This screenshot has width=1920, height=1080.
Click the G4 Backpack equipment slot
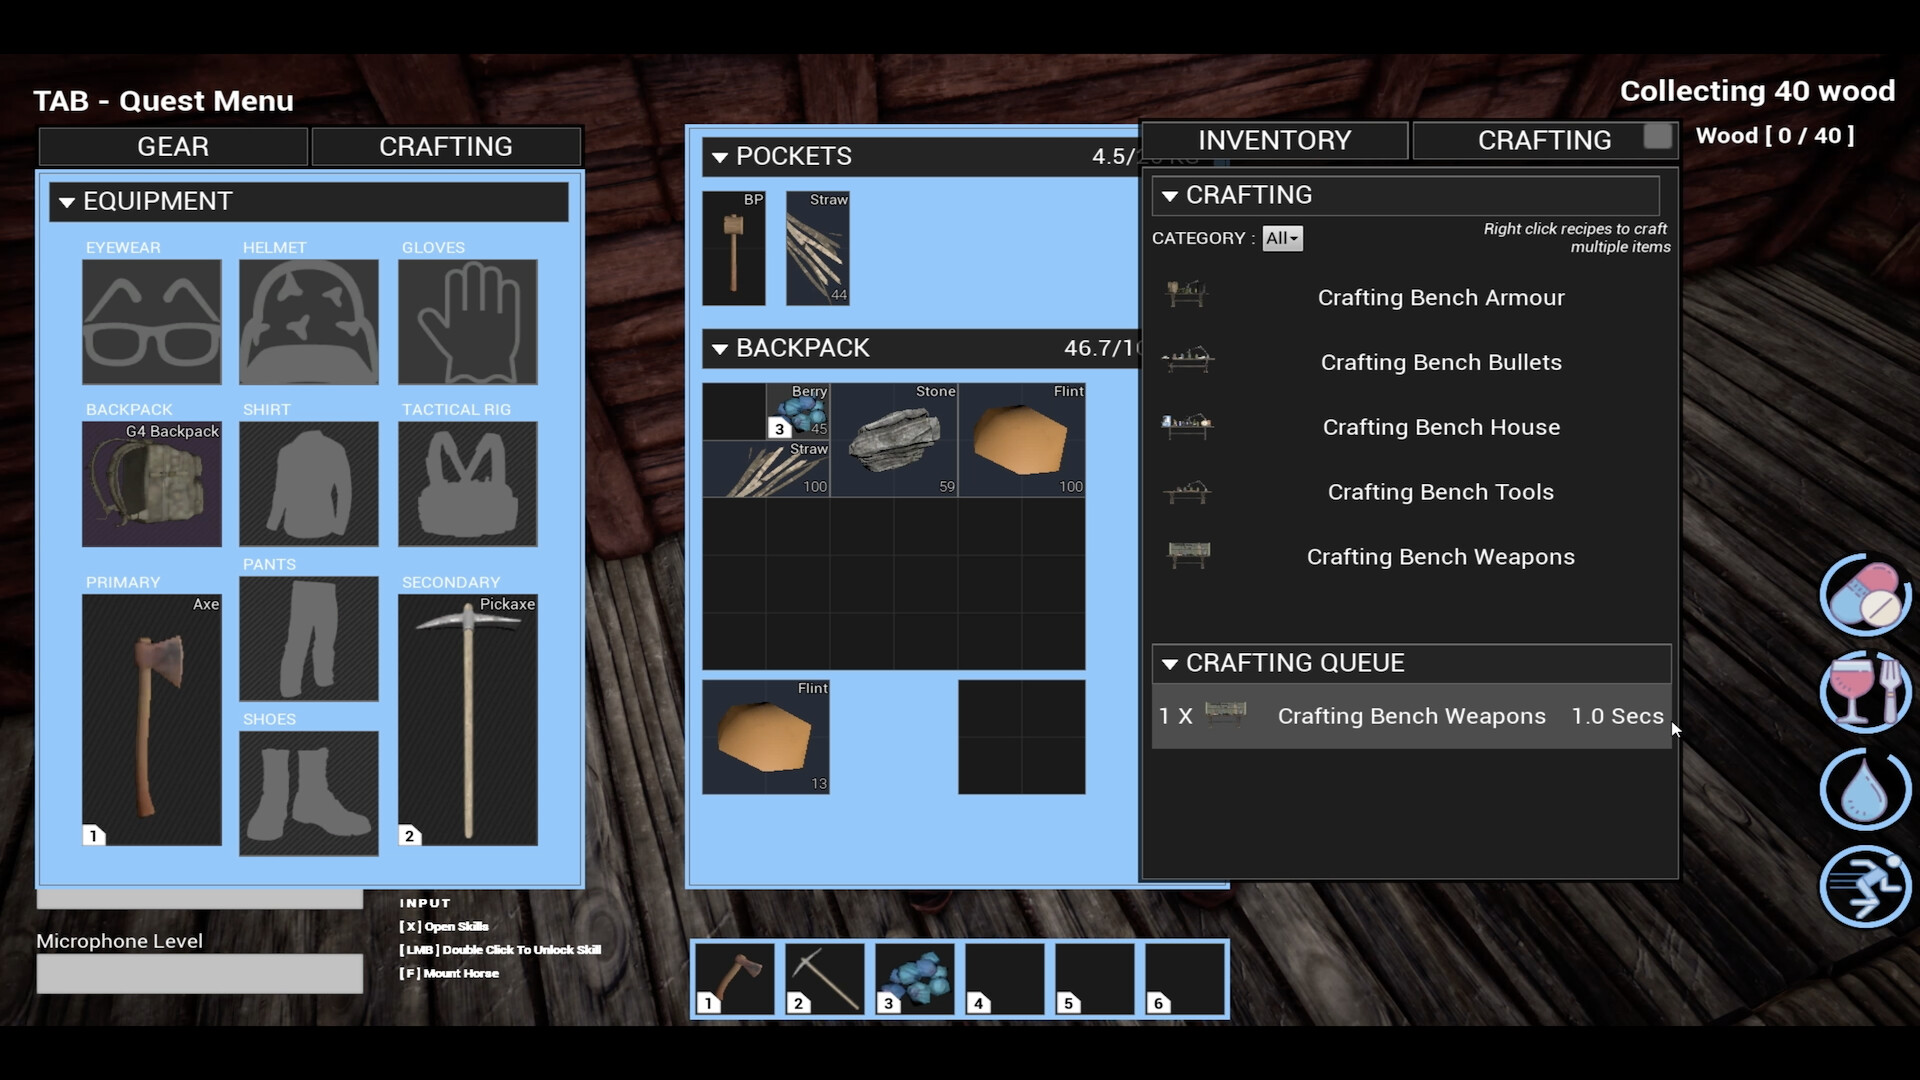click(151, 484)
